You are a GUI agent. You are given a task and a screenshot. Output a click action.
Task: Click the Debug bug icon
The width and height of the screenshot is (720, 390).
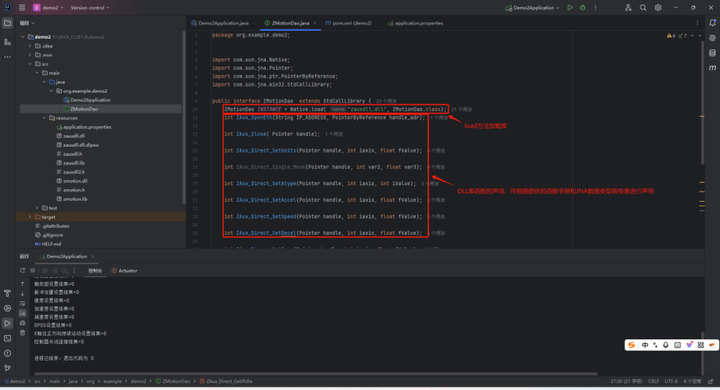(583, 7)
